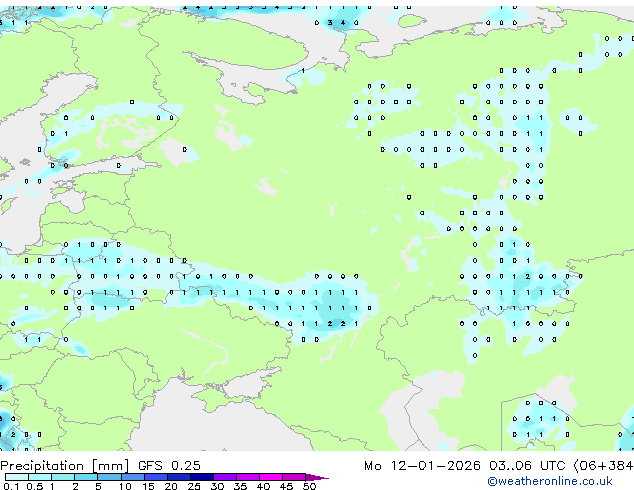Click the 45–50 mm legend color swatch

(294, 477)
